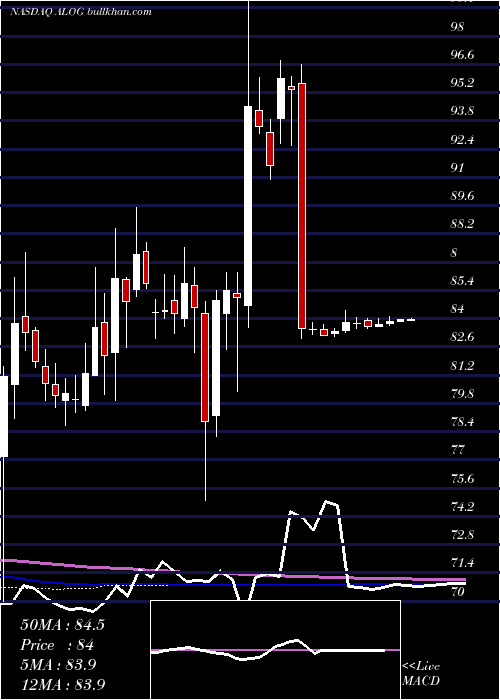Click the 77 price axis label
500x700 pixels.
coord(458,450)
